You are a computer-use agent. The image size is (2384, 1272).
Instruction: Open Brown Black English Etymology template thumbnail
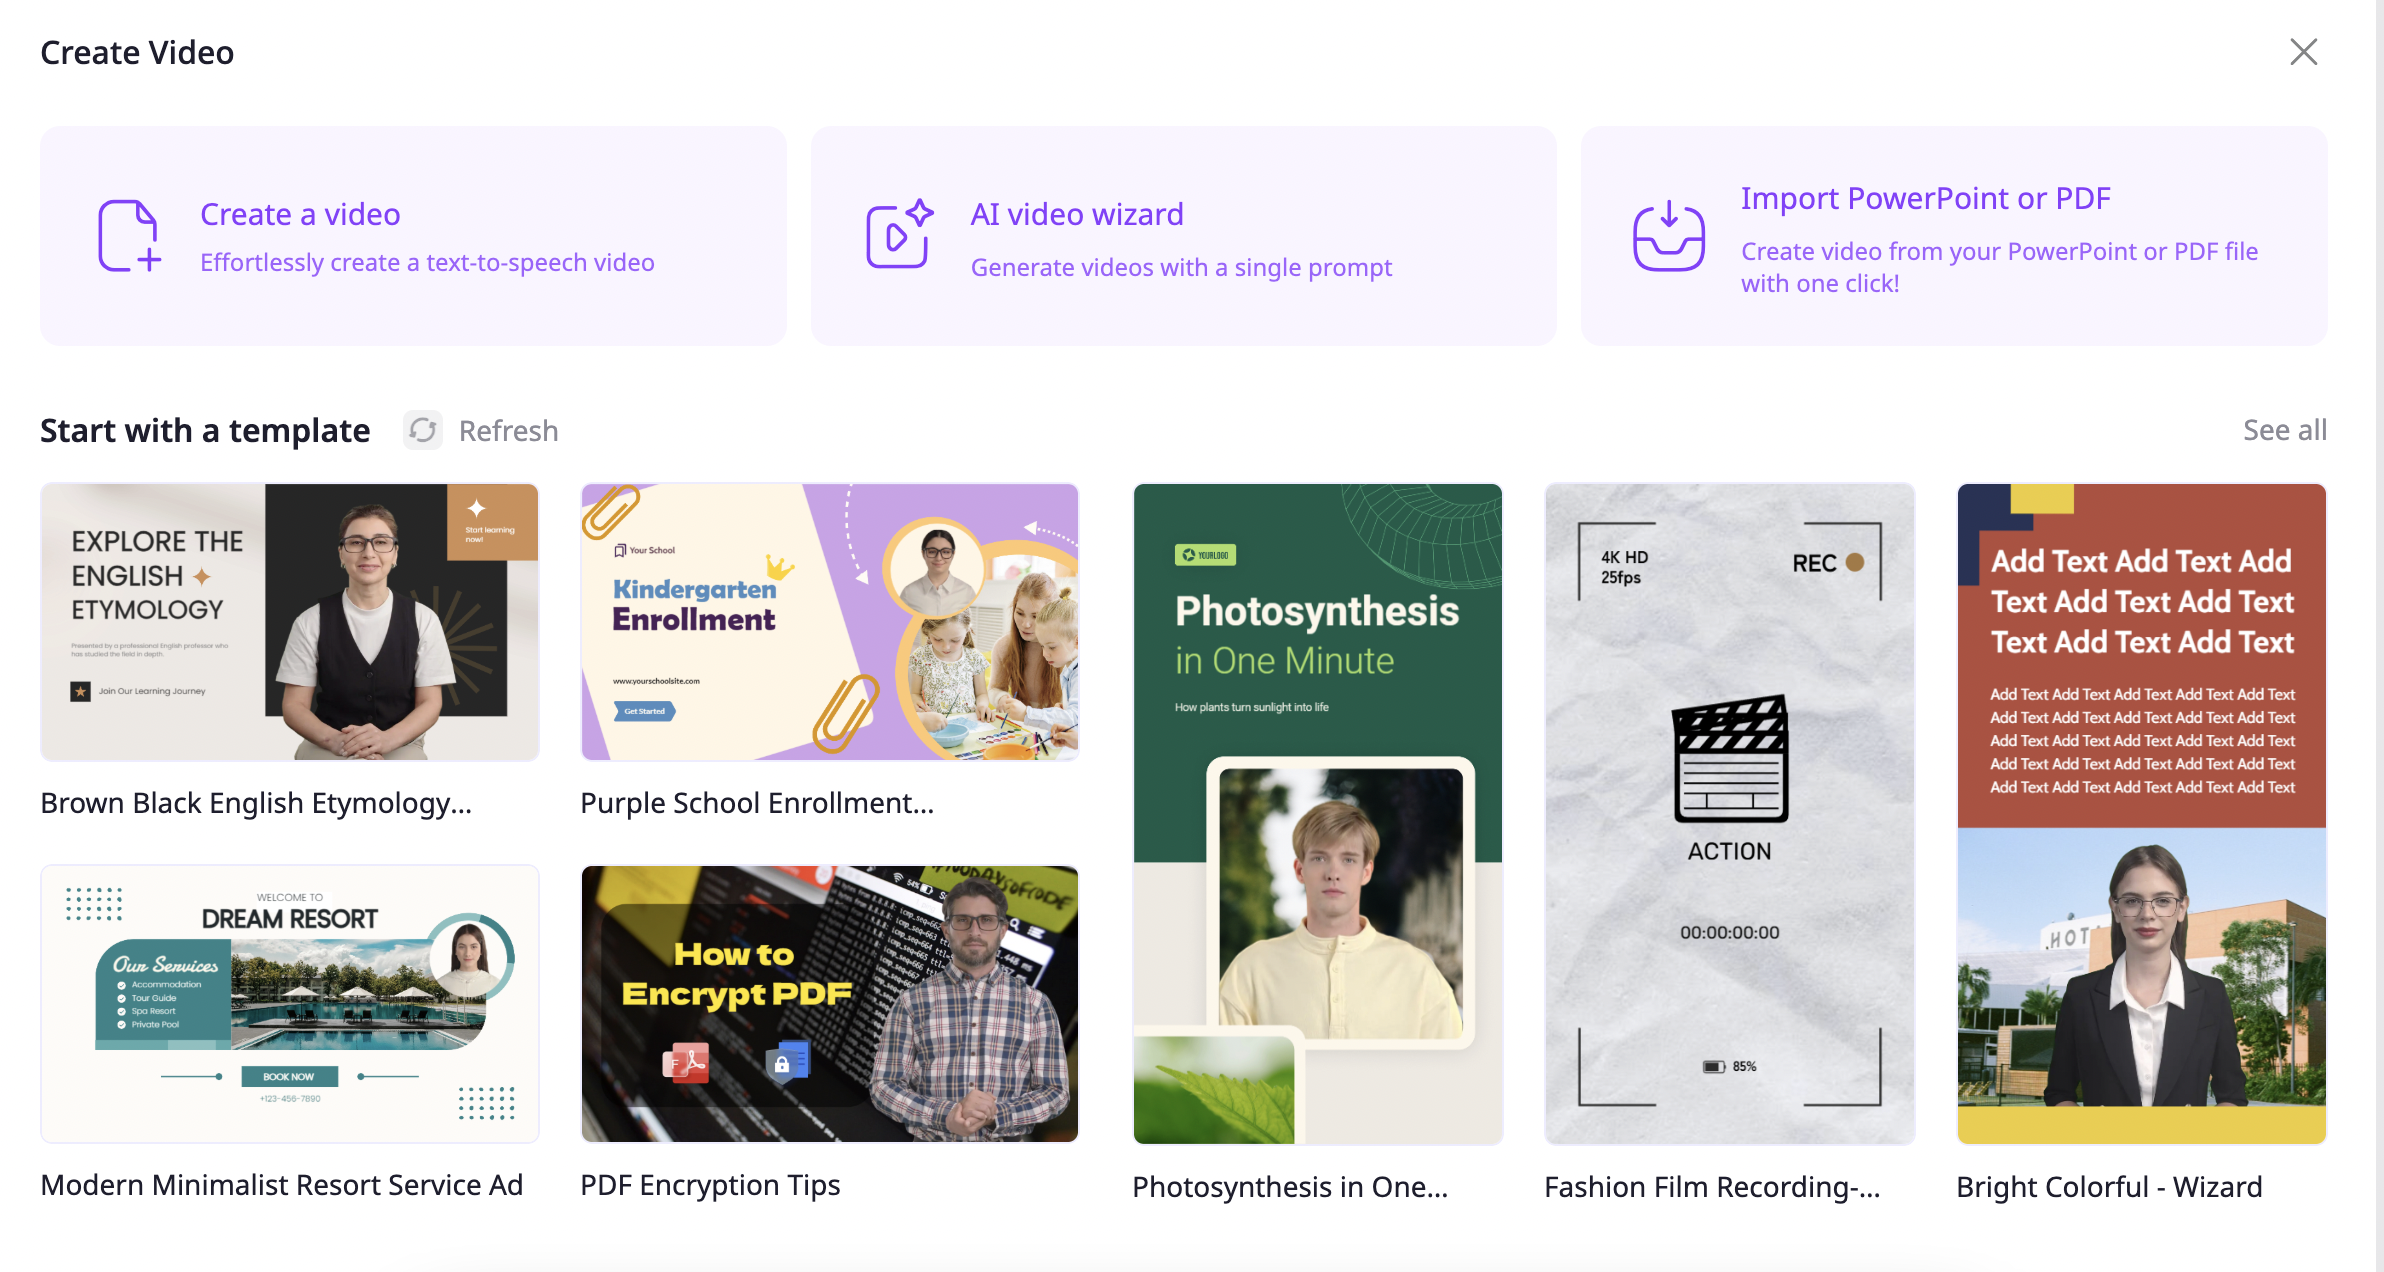(290, 622)
